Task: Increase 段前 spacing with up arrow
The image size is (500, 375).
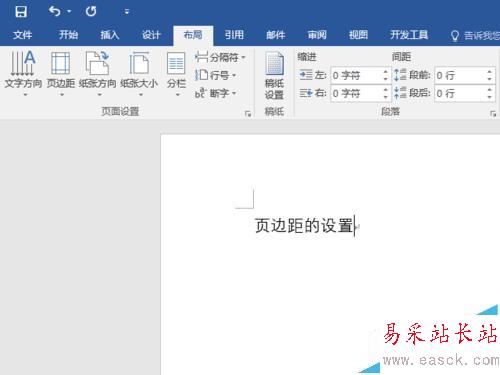Action: [489, 72]
